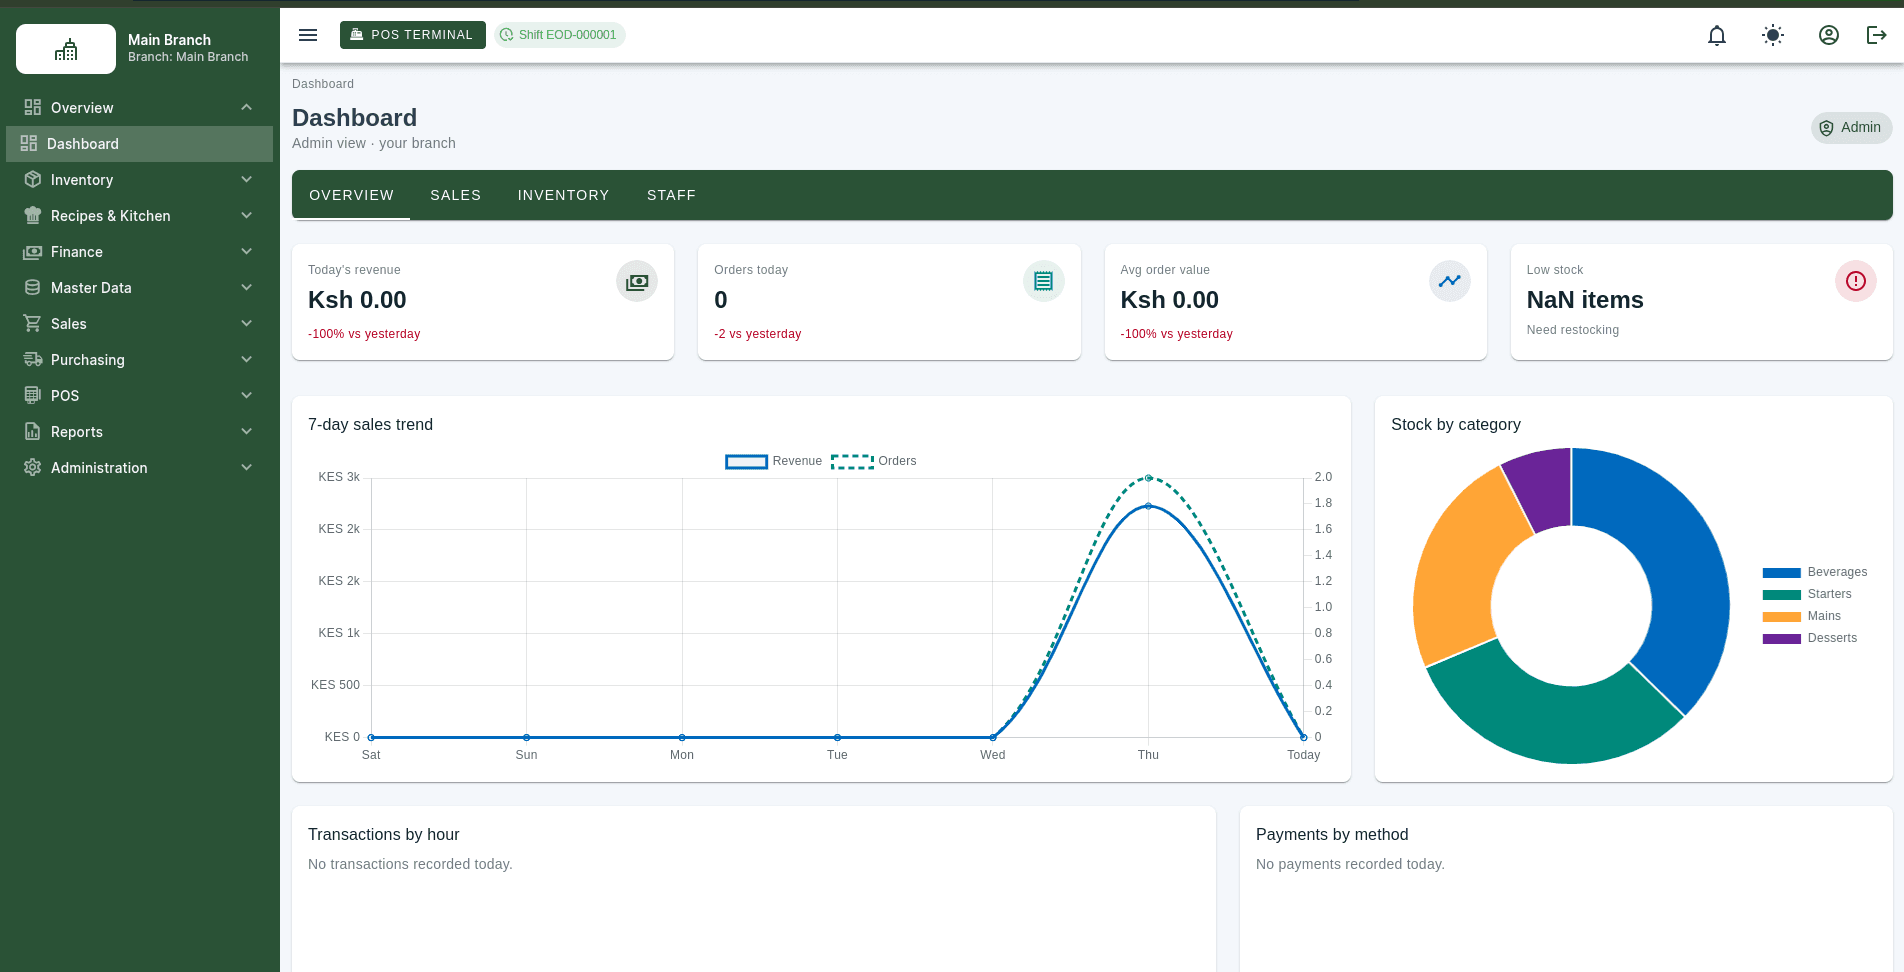Expand the Administration menu chevron

coord(246,467)
